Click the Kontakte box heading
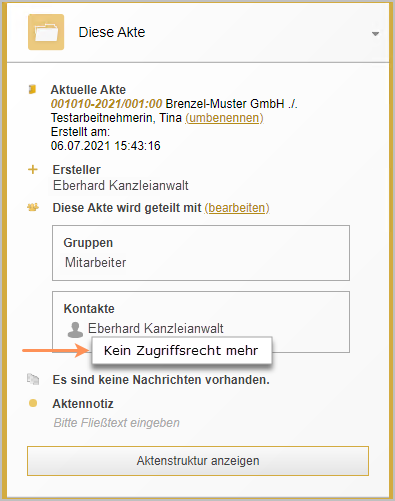The image size is (395, 501). point(89,309)
